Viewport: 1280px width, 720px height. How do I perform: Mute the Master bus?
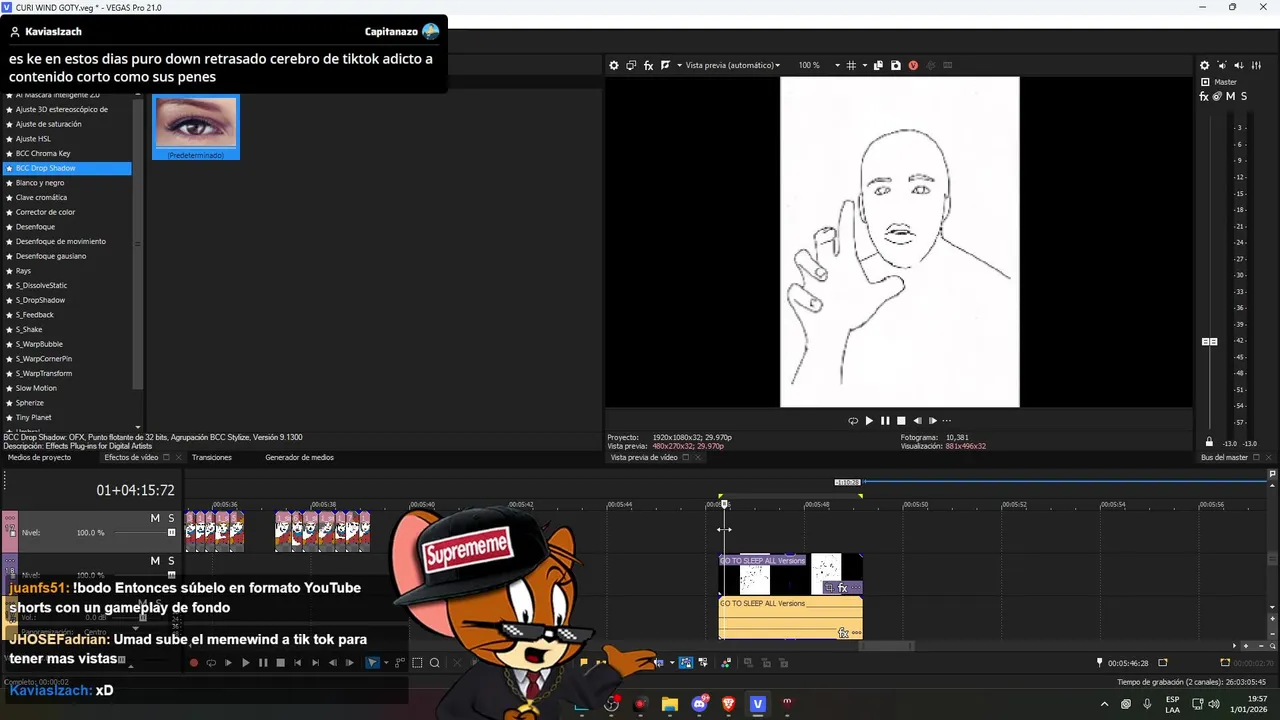click(x=1231, y=96)
